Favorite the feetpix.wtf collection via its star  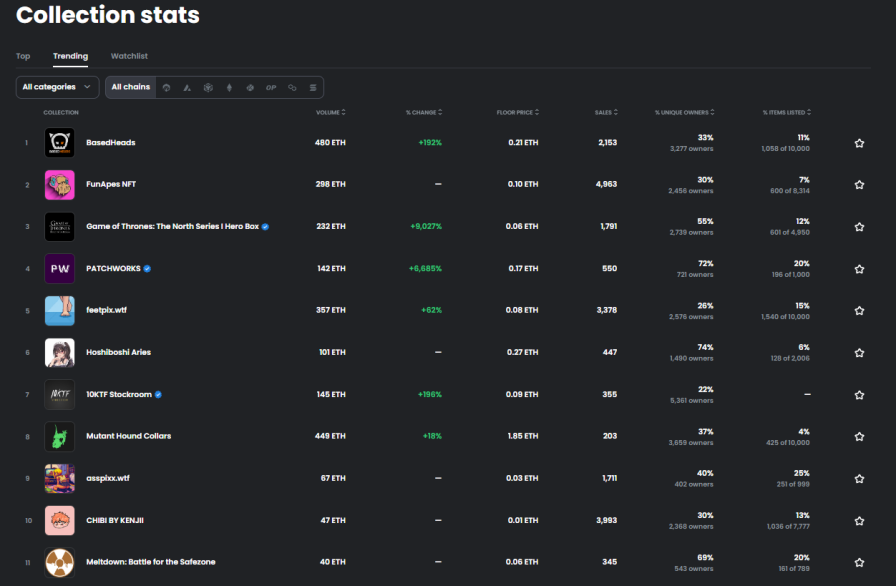[x=859, y=310]
